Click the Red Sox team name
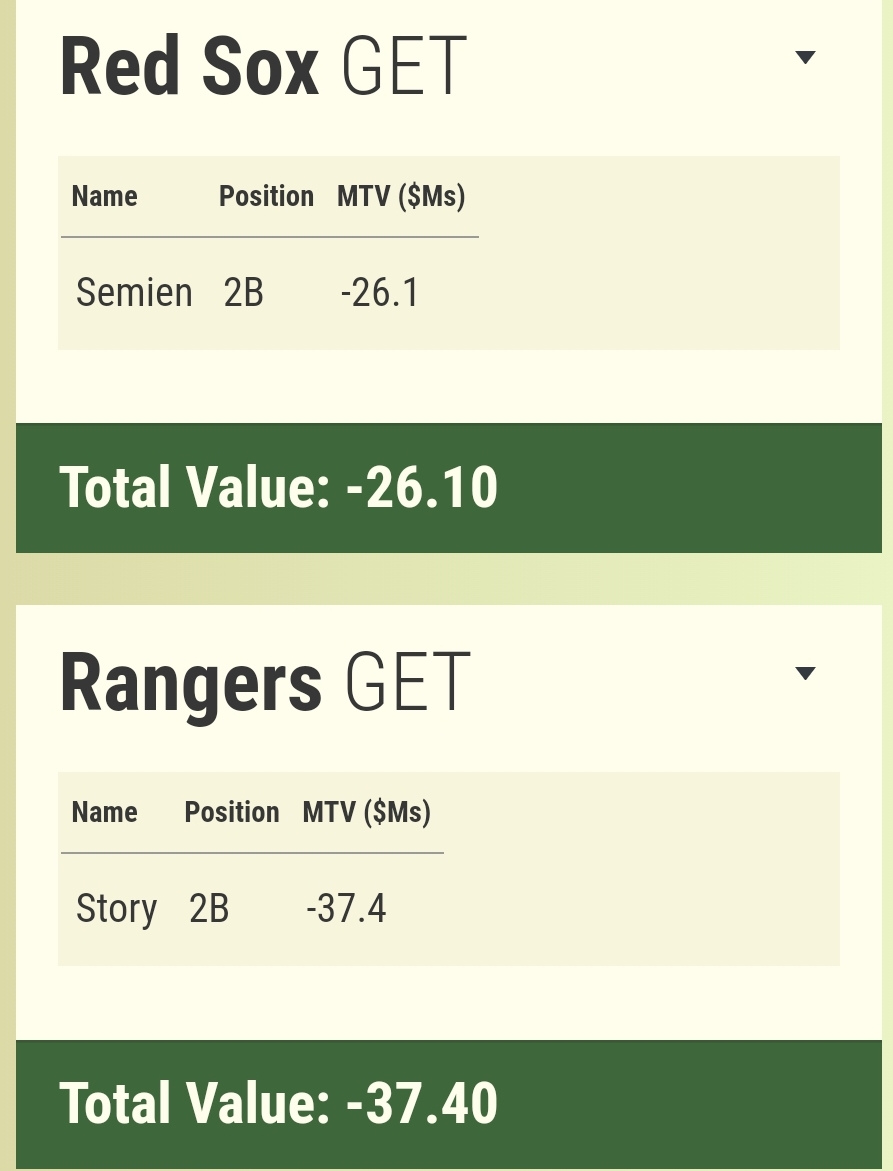Viewport: 893px width, 1171px height. click(x=190, y=67)
